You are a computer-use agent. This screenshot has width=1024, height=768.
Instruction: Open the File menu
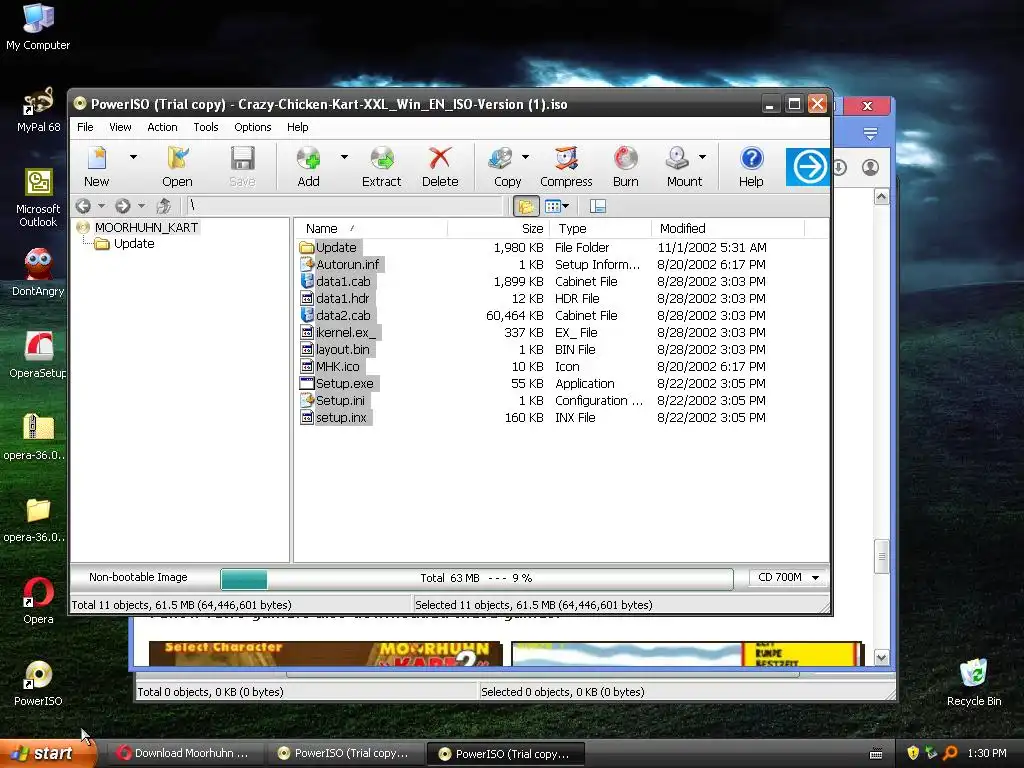85,127
